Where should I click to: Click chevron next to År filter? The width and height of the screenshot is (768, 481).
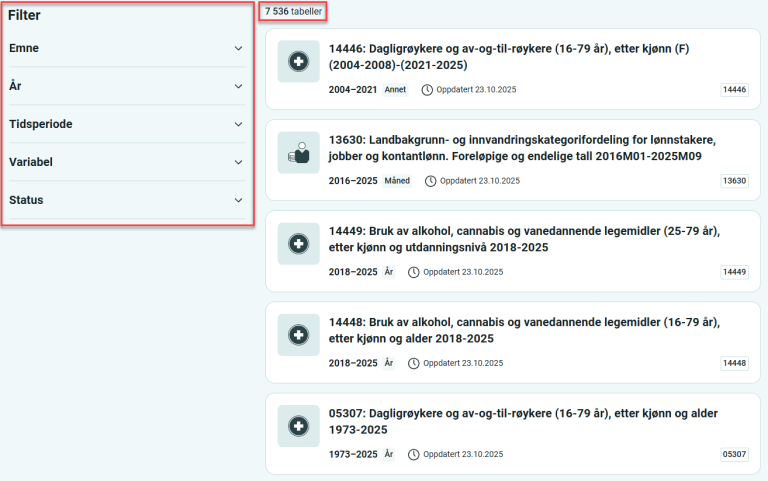pyautogui.click(x=239, y=86)
